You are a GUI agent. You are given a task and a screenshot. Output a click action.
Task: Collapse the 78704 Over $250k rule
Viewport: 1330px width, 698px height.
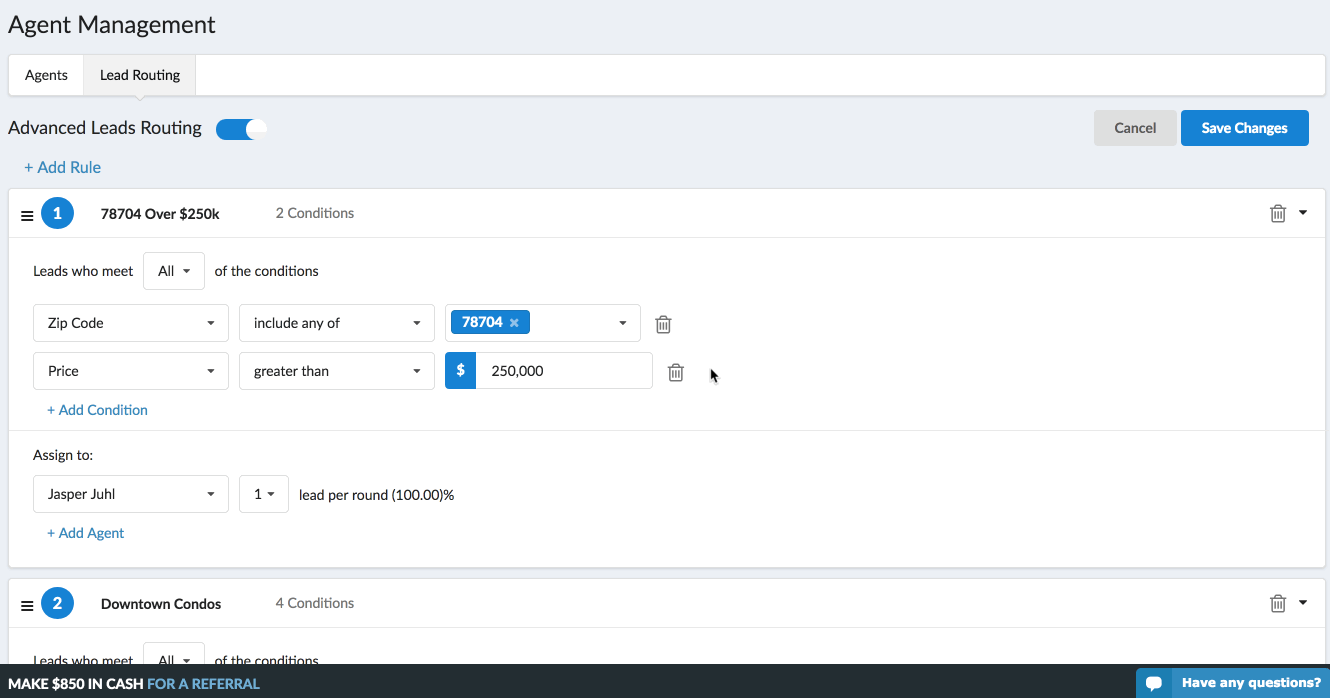tap(1303, 212)
